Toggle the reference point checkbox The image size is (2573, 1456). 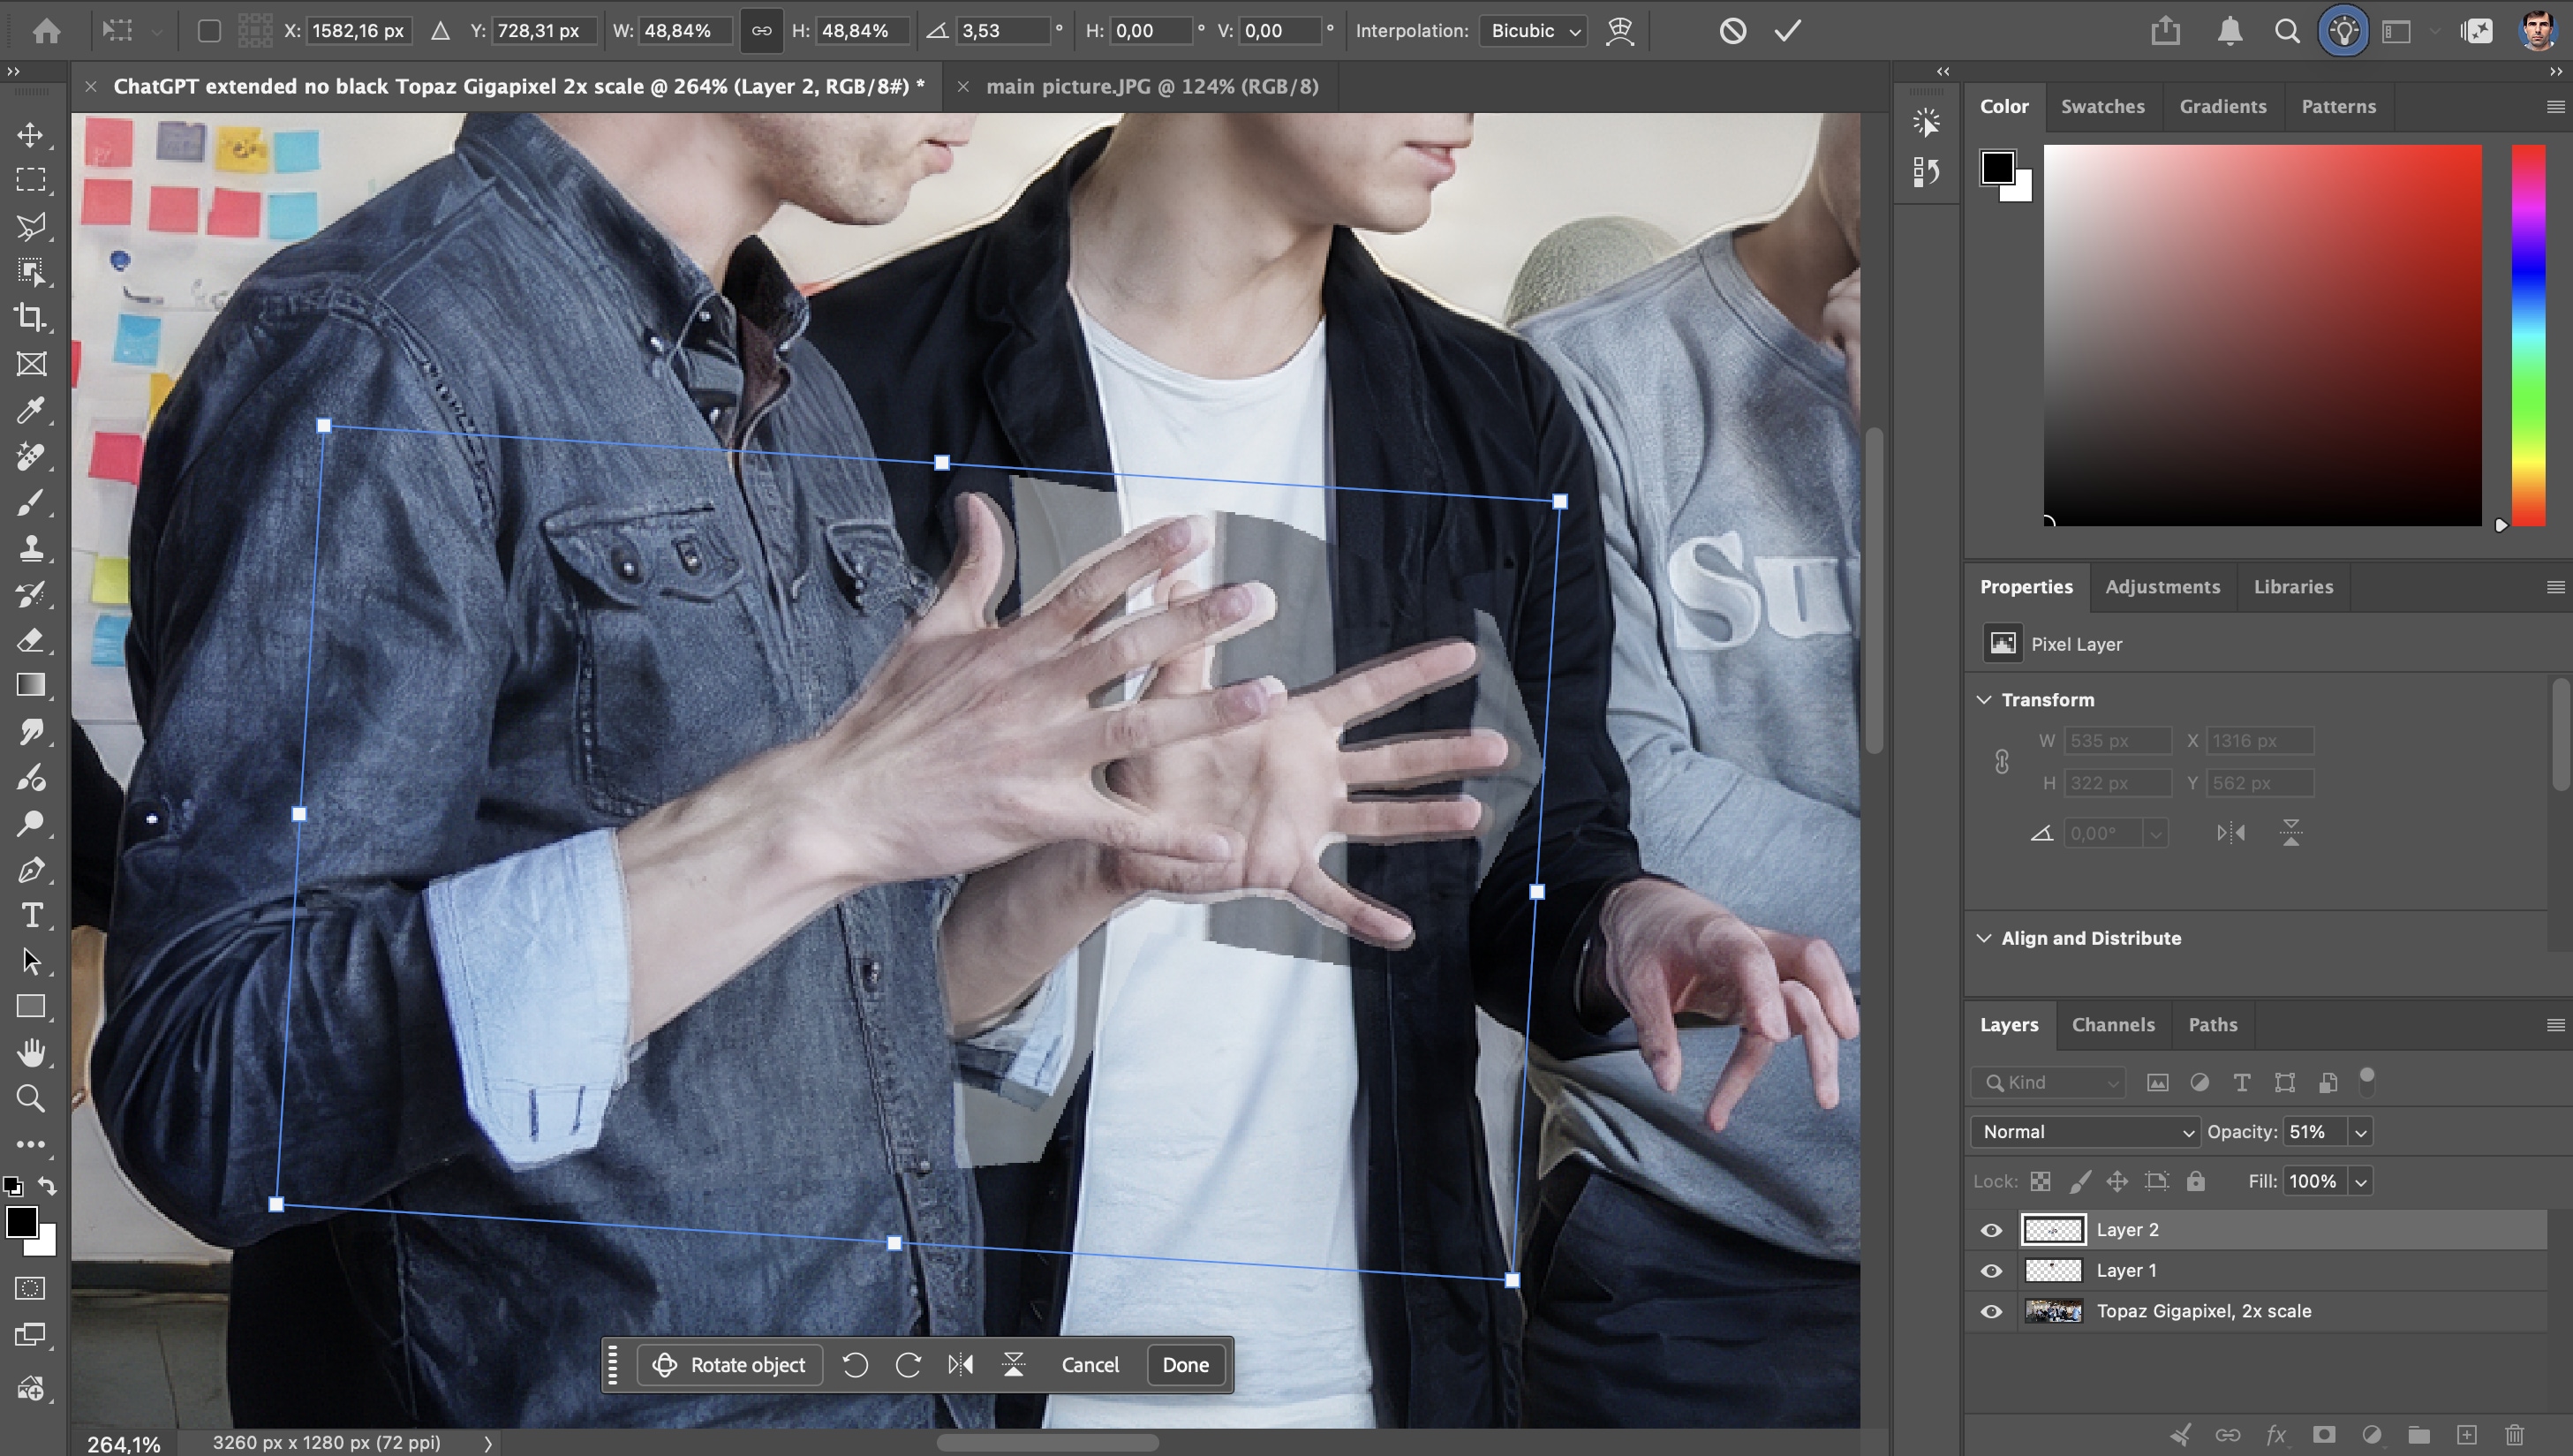[x=209, y=31]
